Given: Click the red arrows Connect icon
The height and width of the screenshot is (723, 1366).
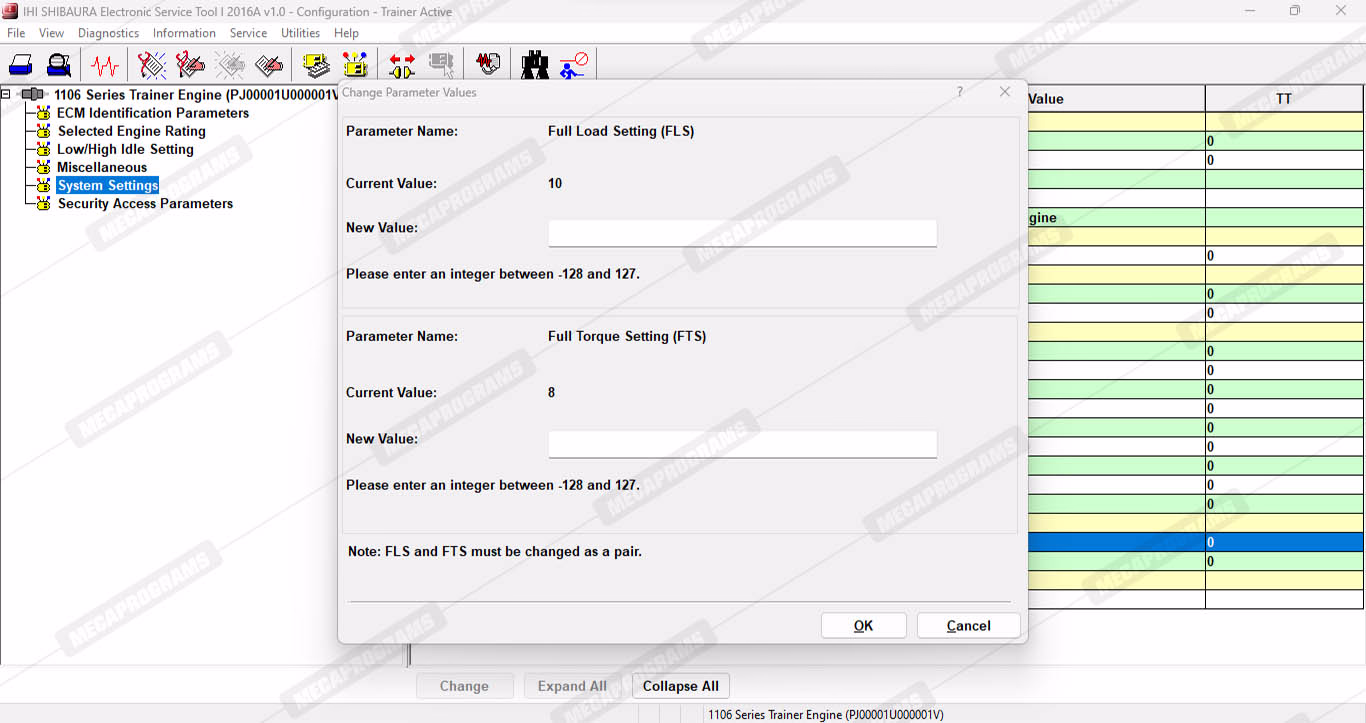Looking at the screenshot, I should (402, 65).
